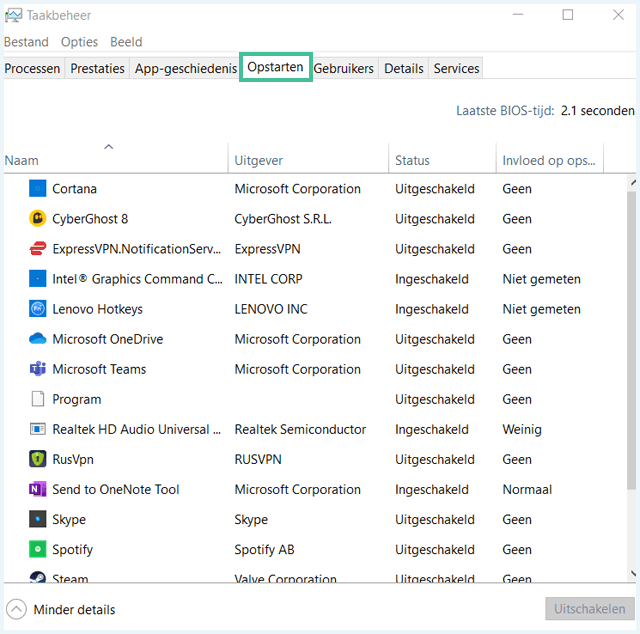Select the Spotify name in list
Image resolution: width=640 pixels, height=634 pixels.
(72, 549)
